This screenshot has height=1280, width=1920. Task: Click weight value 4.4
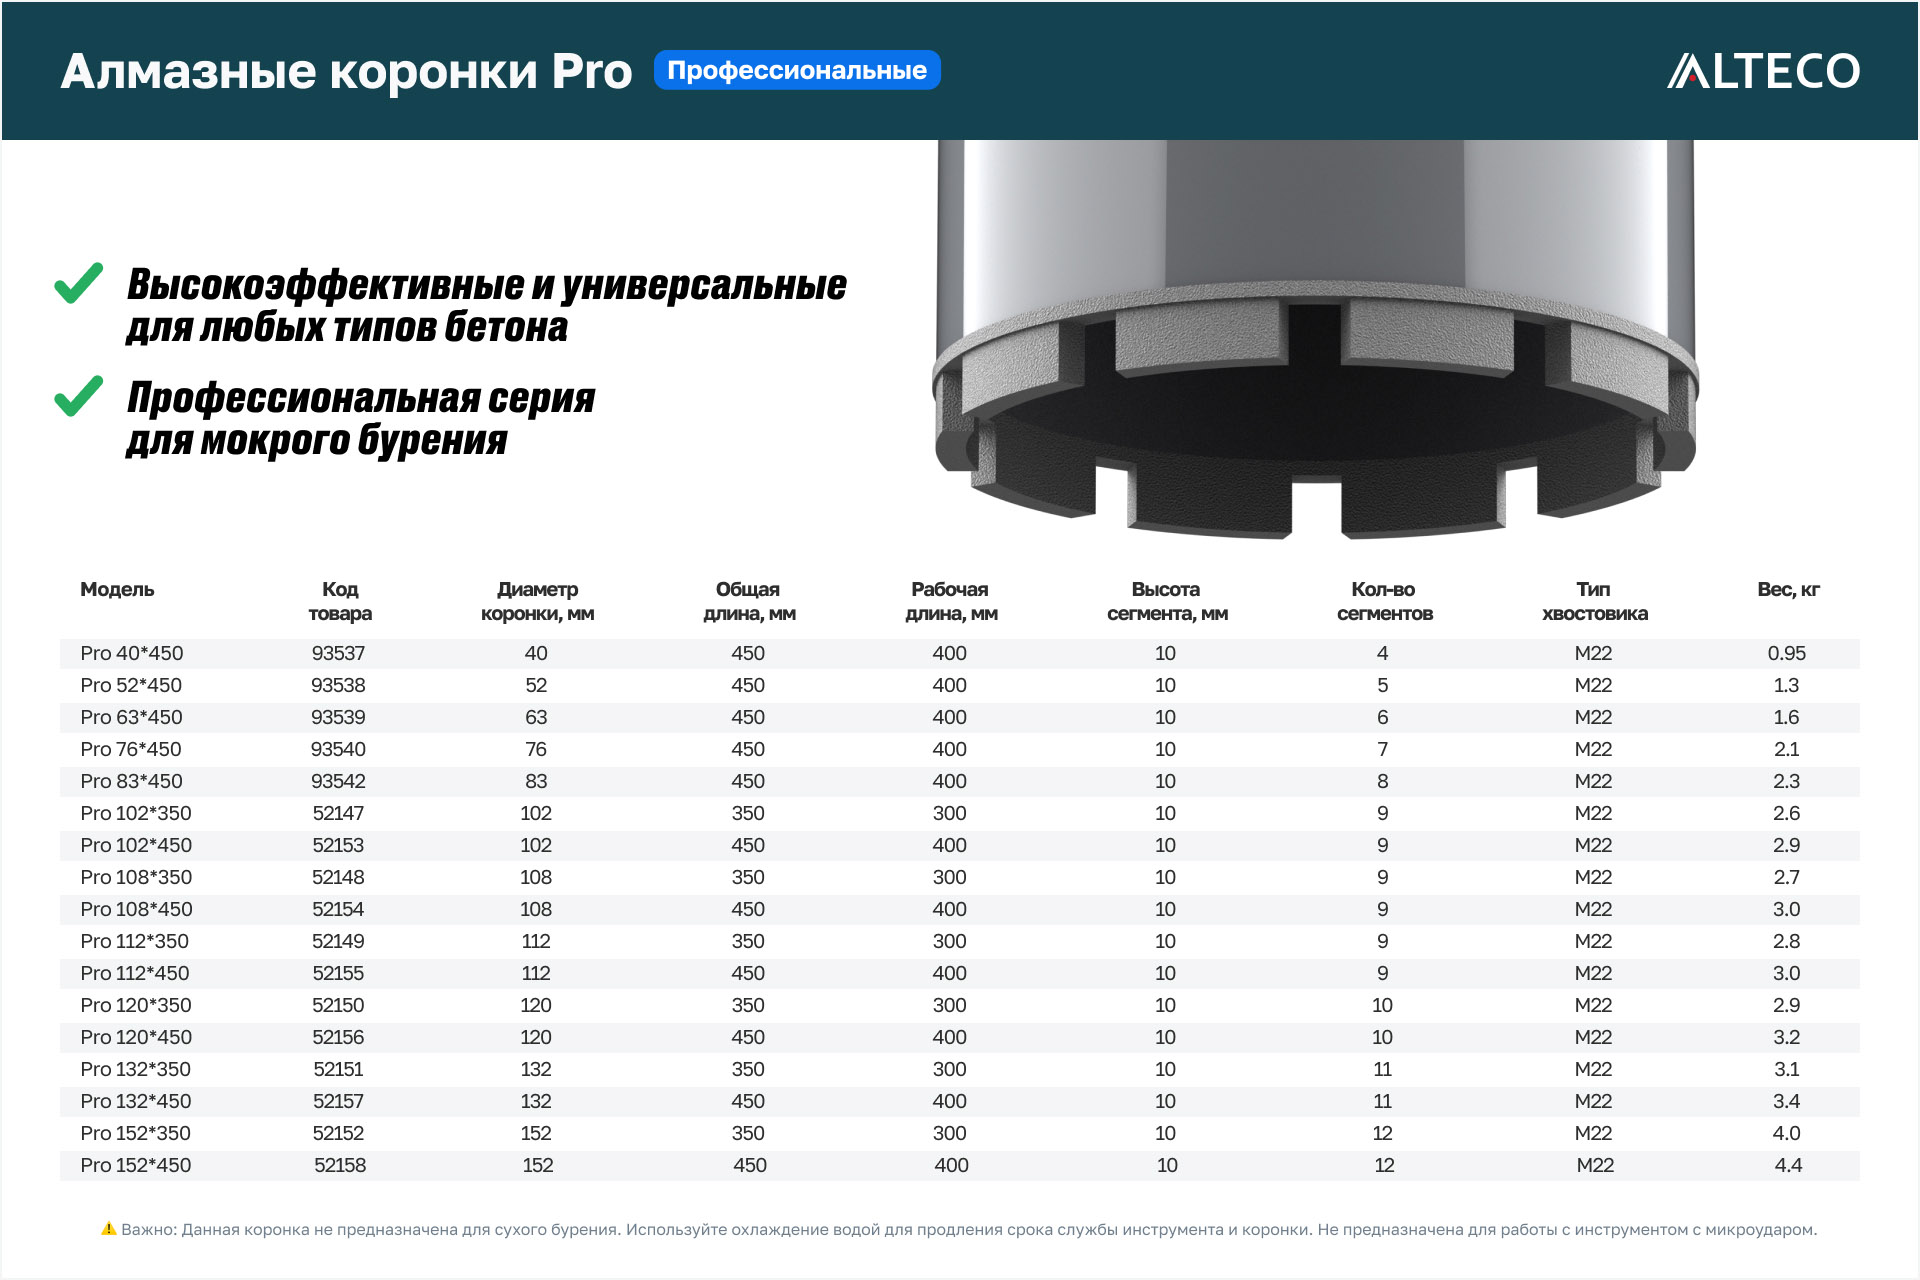pos(1788,1165)
